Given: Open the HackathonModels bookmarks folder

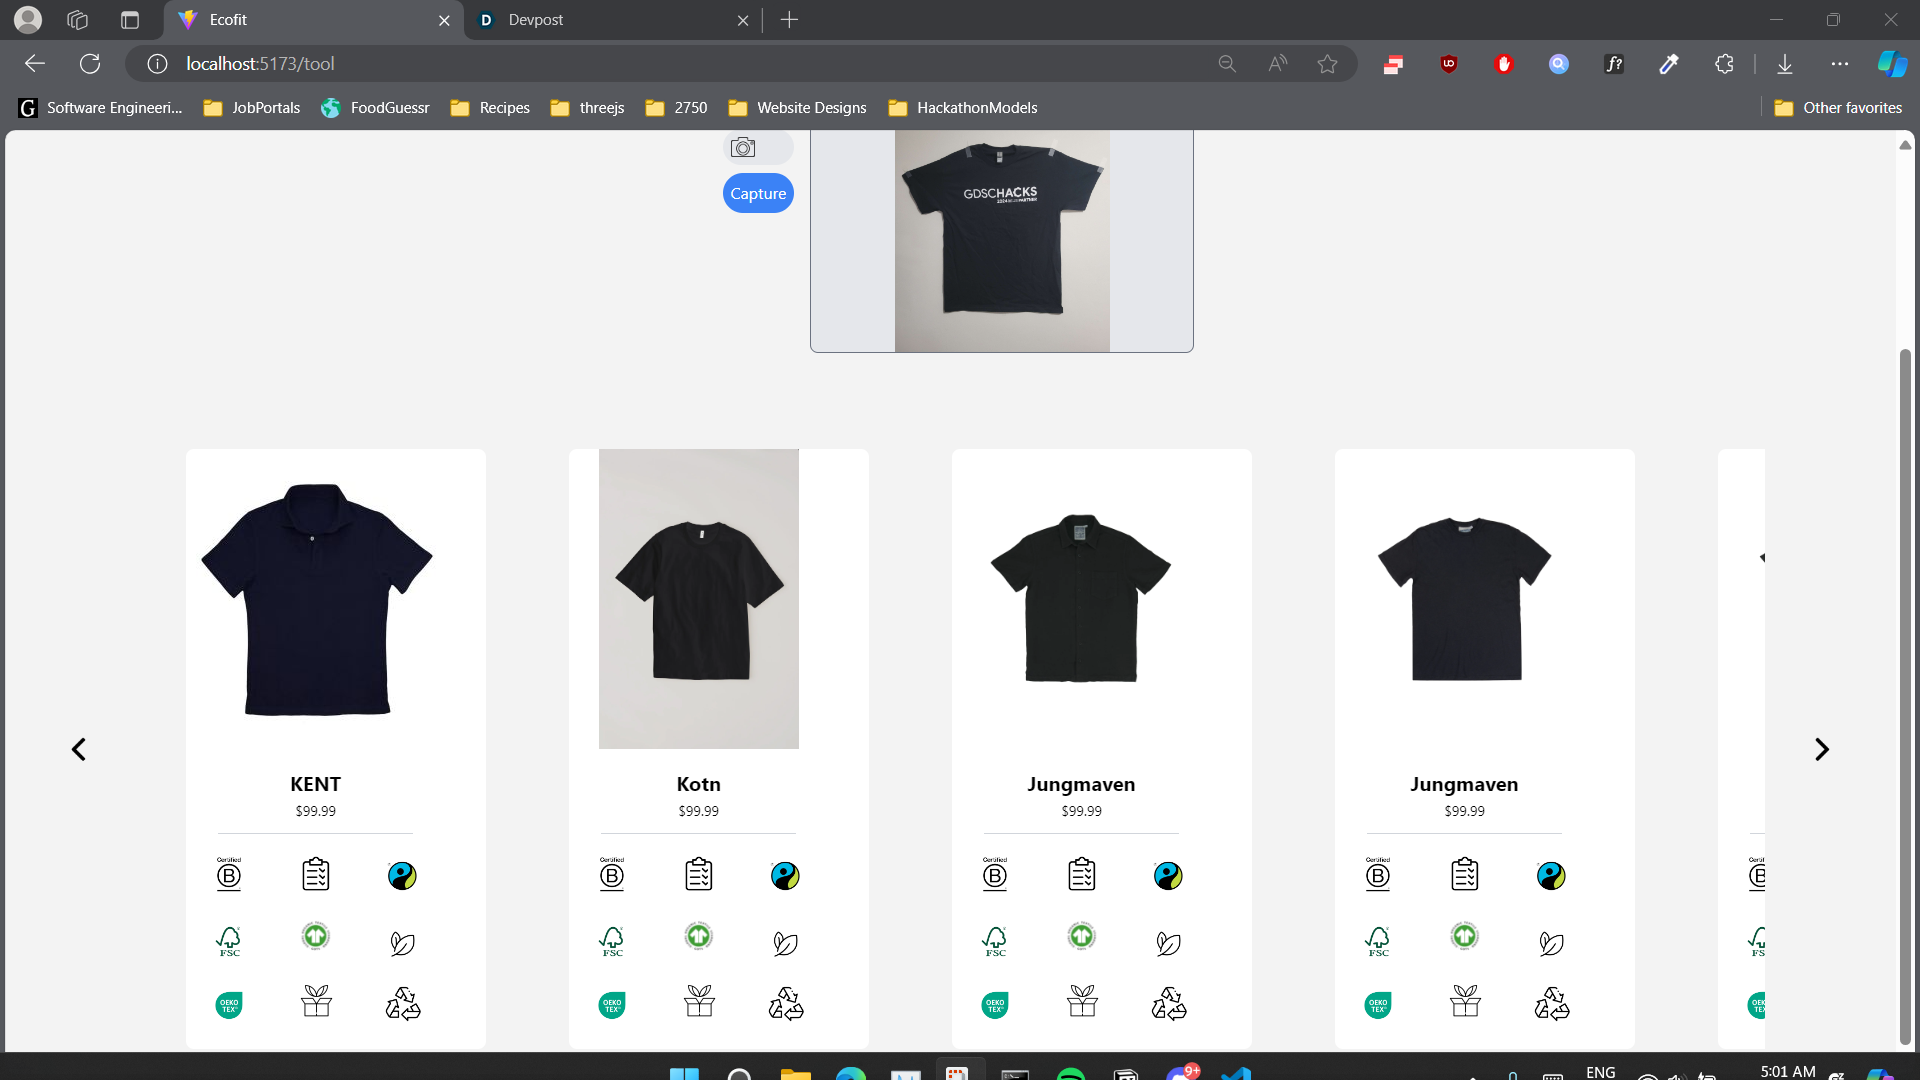Looking at the screenshot, I should point(963,108).
